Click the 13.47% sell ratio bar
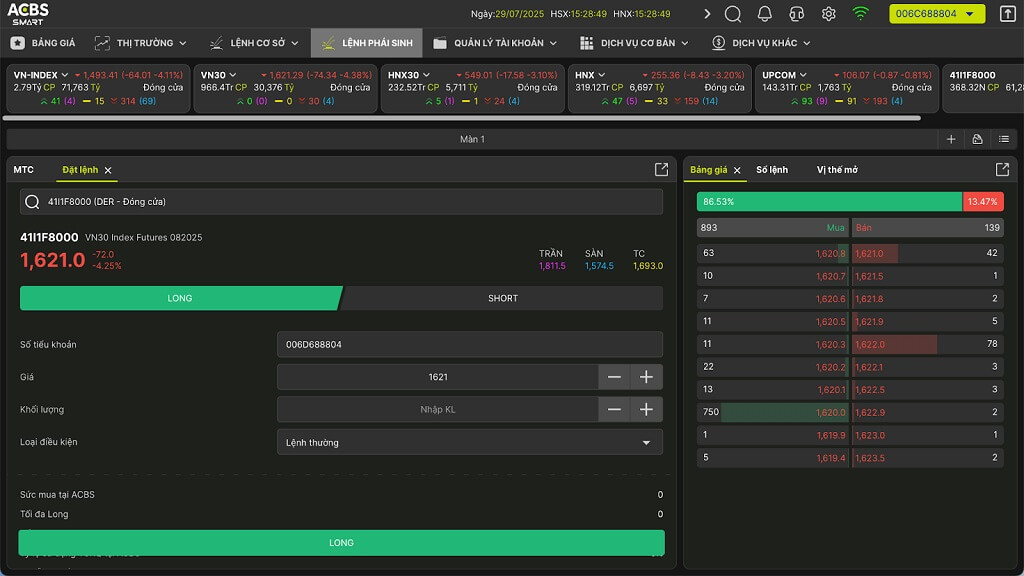The image size is (1024, 576). coord(983,202)
